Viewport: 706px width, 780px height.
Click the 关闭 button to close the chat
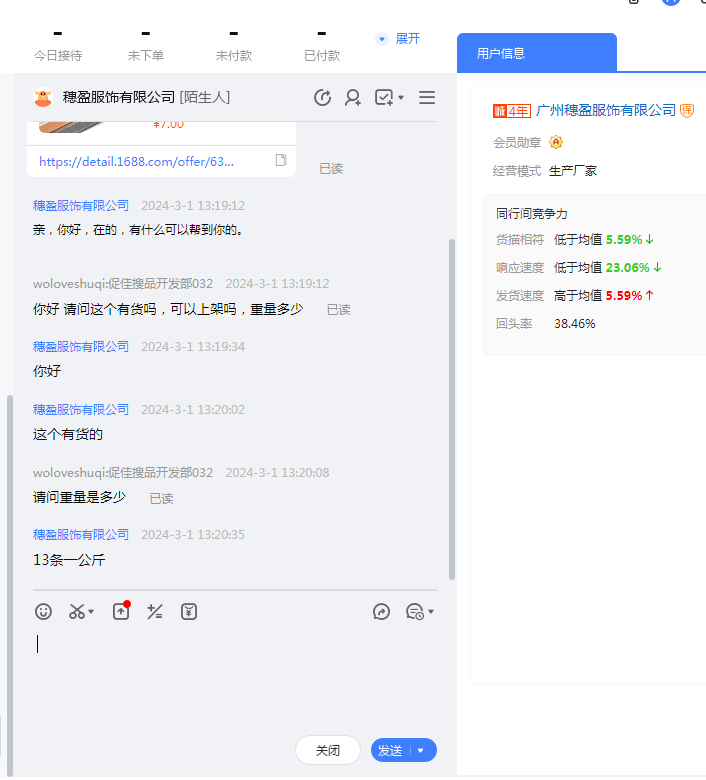[328, 750]
